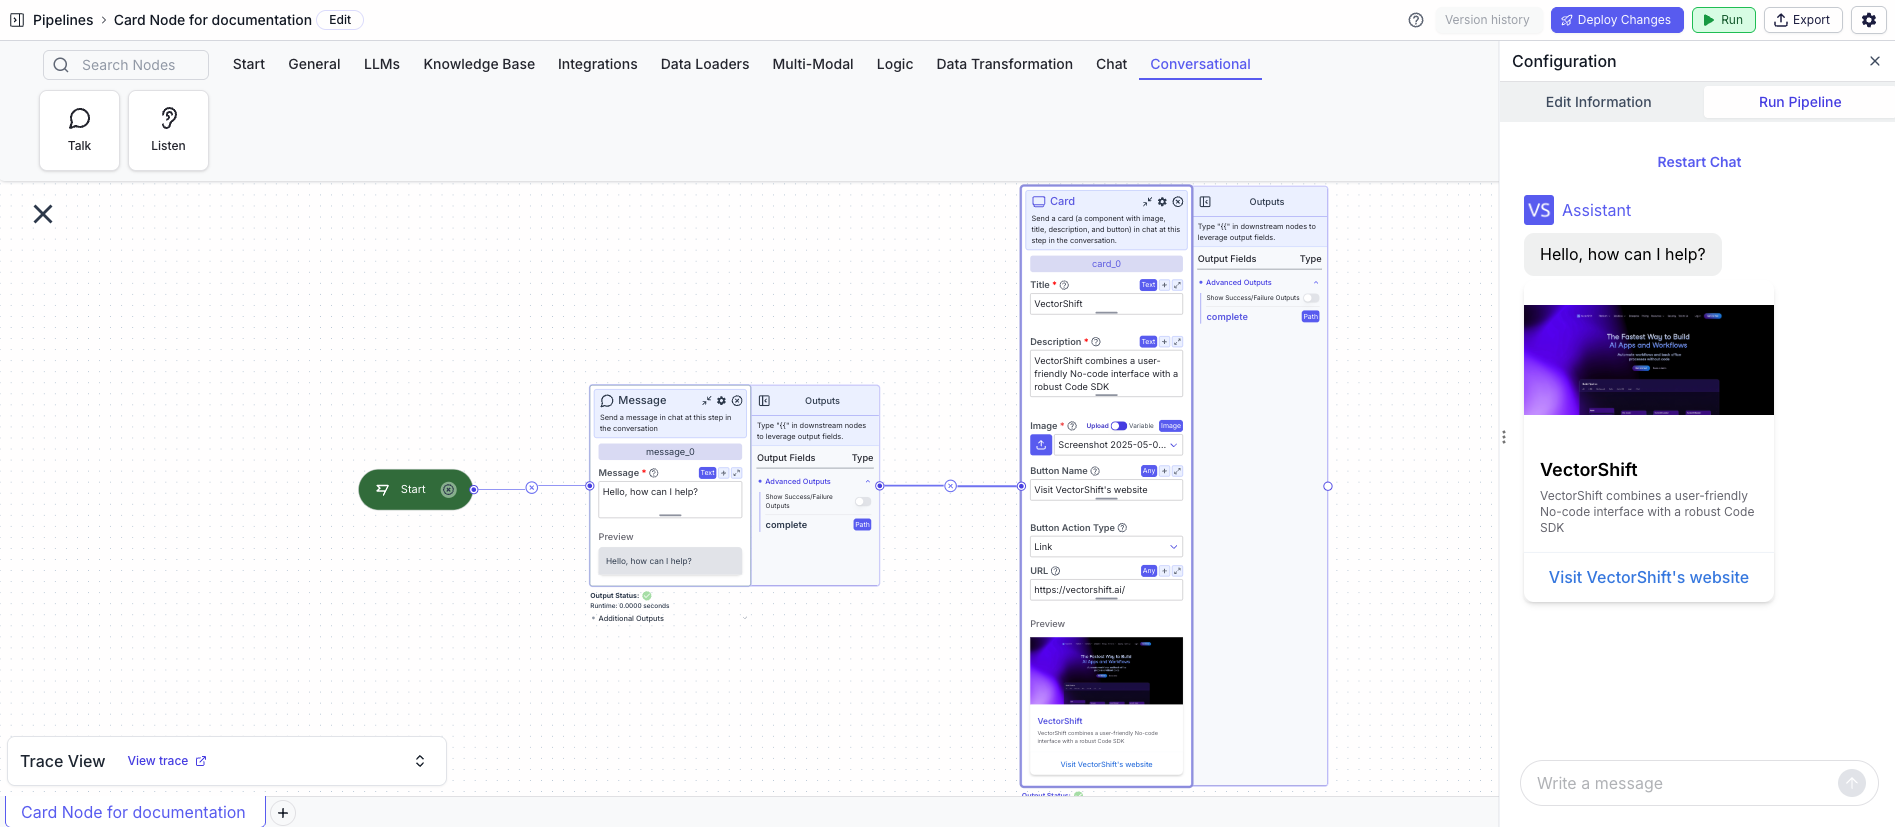Show help for Button Action Type
The width and height of the screenshot is (1895, 827).
coord(1122,528)
